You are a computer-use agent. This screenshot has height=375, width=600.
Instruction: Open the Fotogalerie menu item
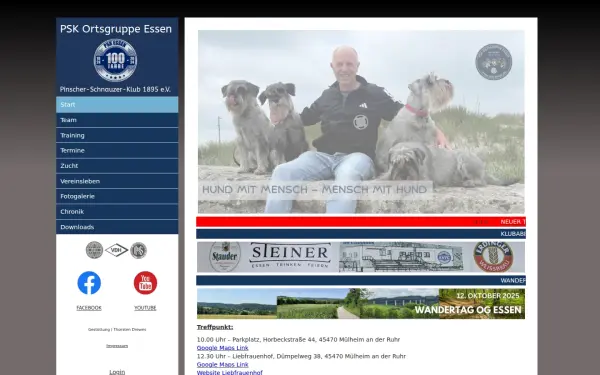tap(117, 196)
